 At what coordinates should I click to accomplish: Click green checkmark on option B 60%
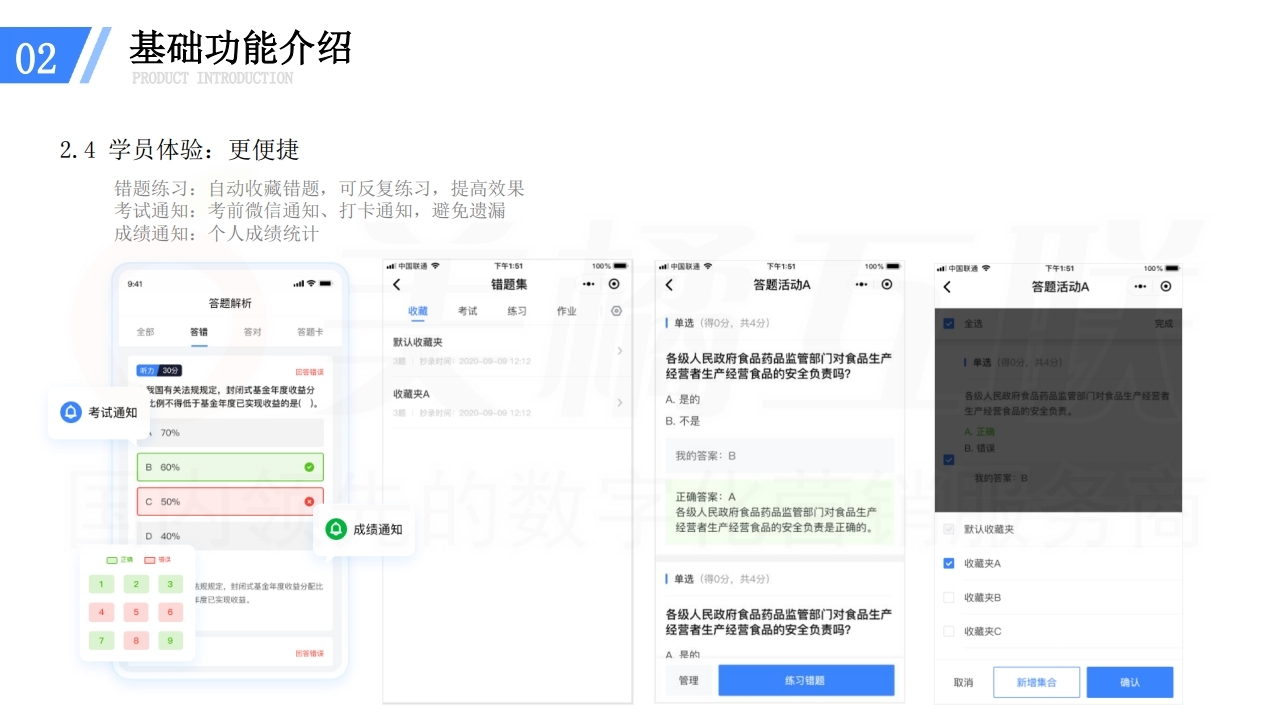[x=309, y=467]
